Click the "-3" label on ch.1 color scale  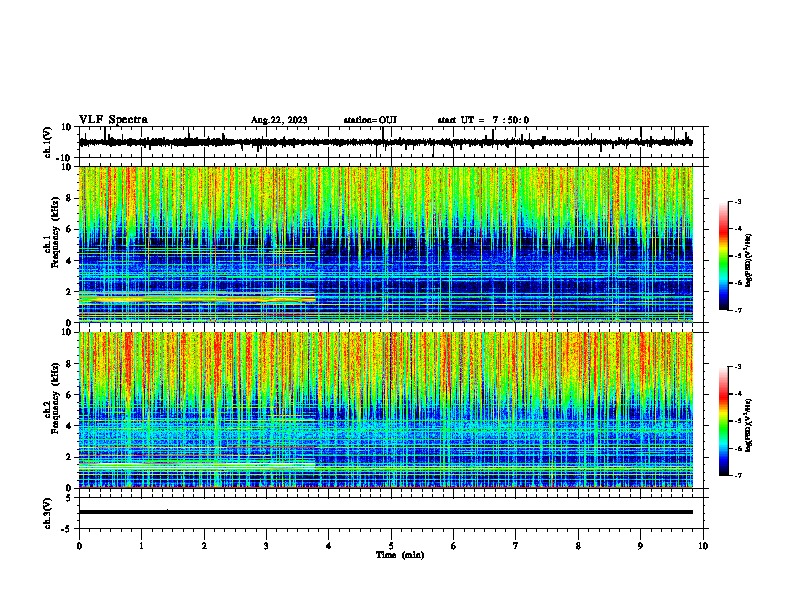(x=737, y=201)
